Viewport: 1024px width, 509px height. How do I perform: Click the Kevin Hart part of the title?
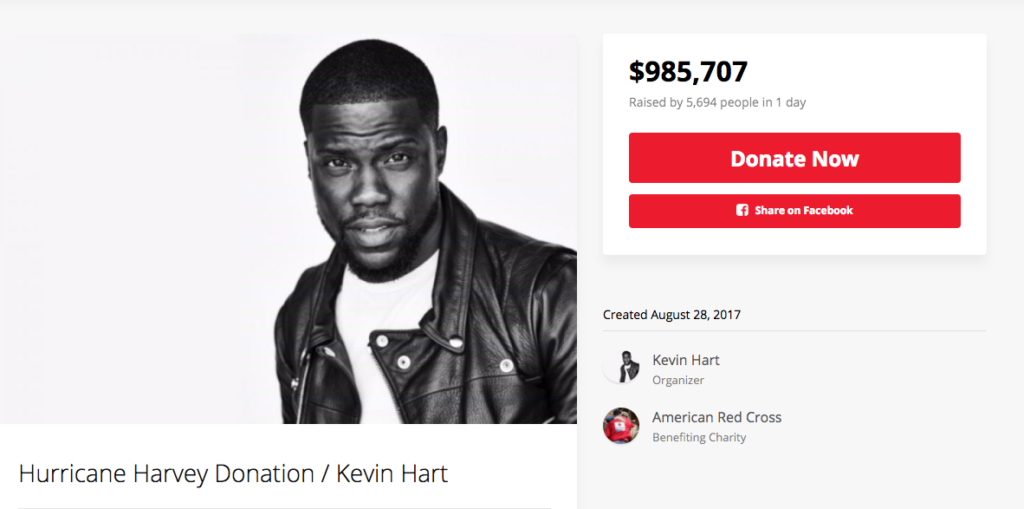click(x=392, y=473)
